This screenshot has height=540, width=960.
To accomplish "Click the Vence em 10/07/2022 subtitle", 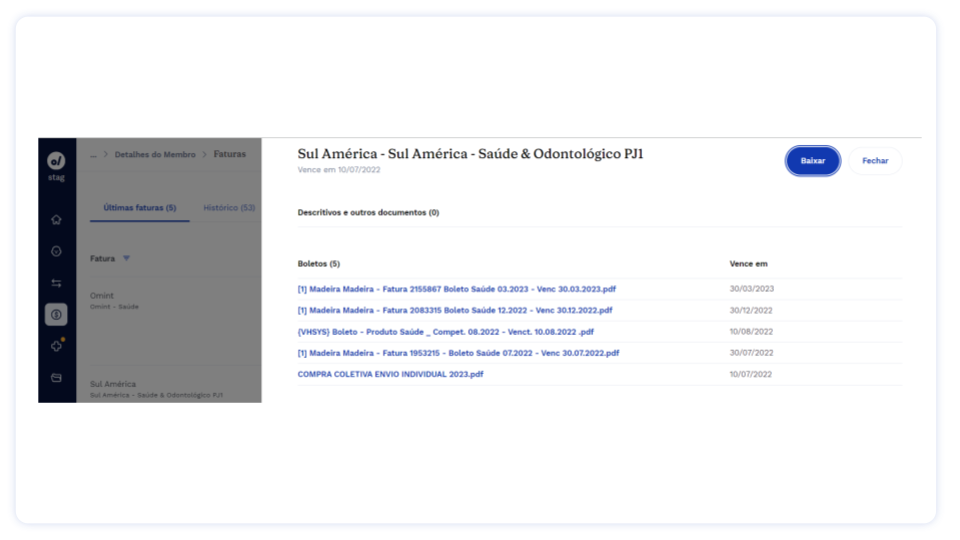I will pyautogui.click(x=339, y=170).
